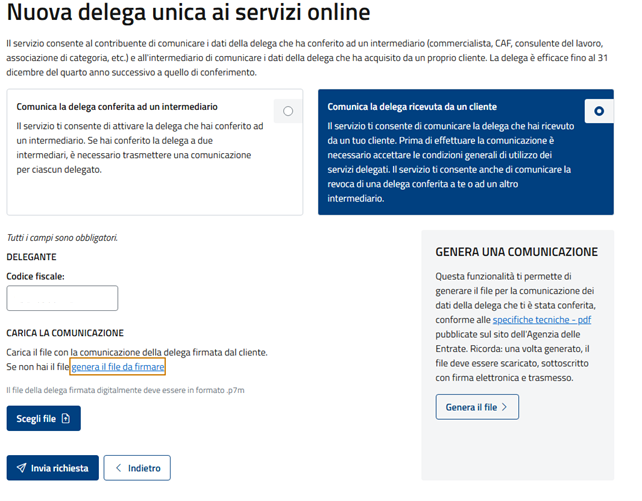The height and width of the screenshot is (501, 642).
Task: Click the 'Nuova delega unica ai servizi online' page title
Action: (188, 15)
